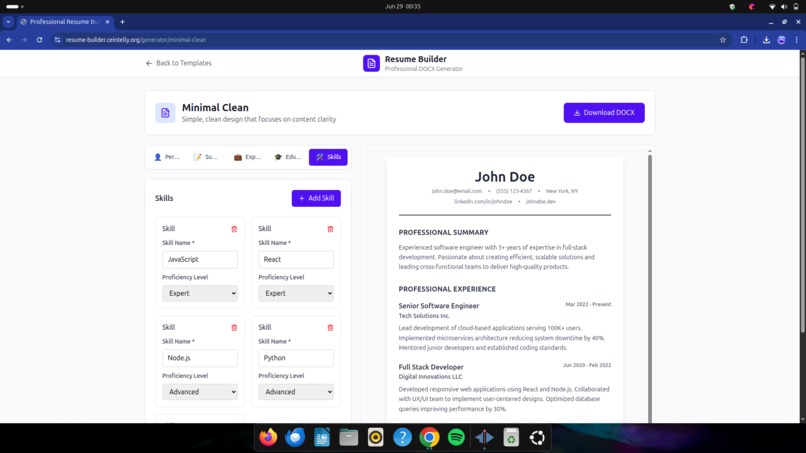Open Spotify from the dock
This screenshot has height=453, width=806.
point(456,438)
